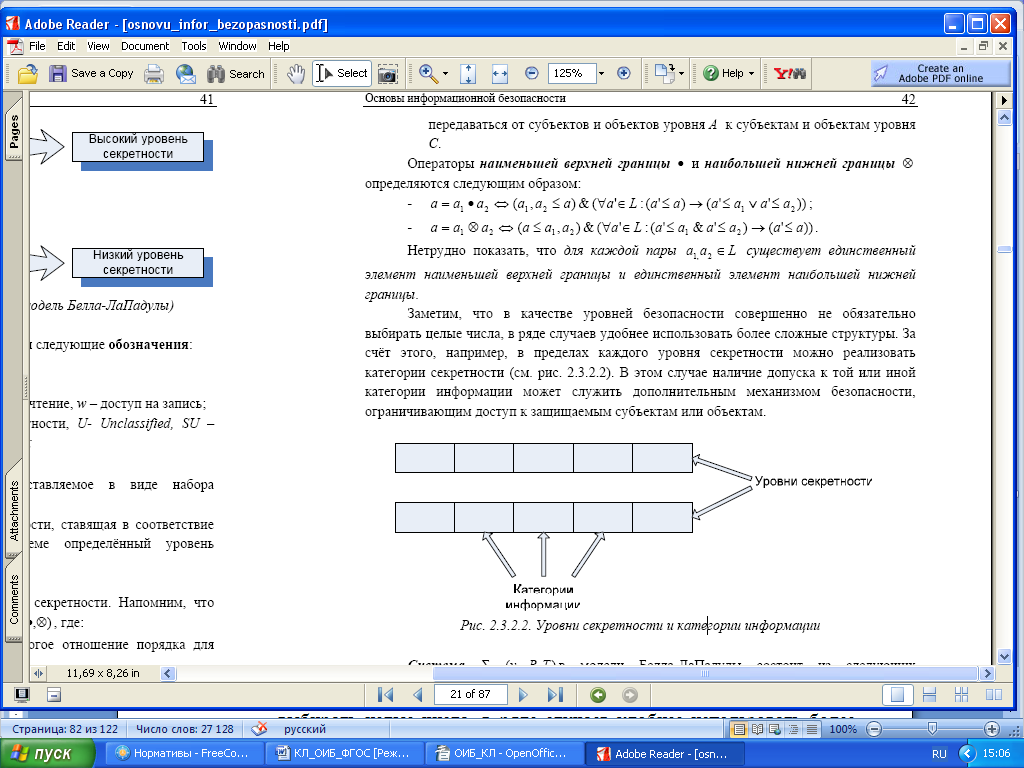The width and height of the screenshot is (1024, 768).
Task: Click Save a Copy in the toolbar
Action: pyautogui.click(x=91, y=74)
